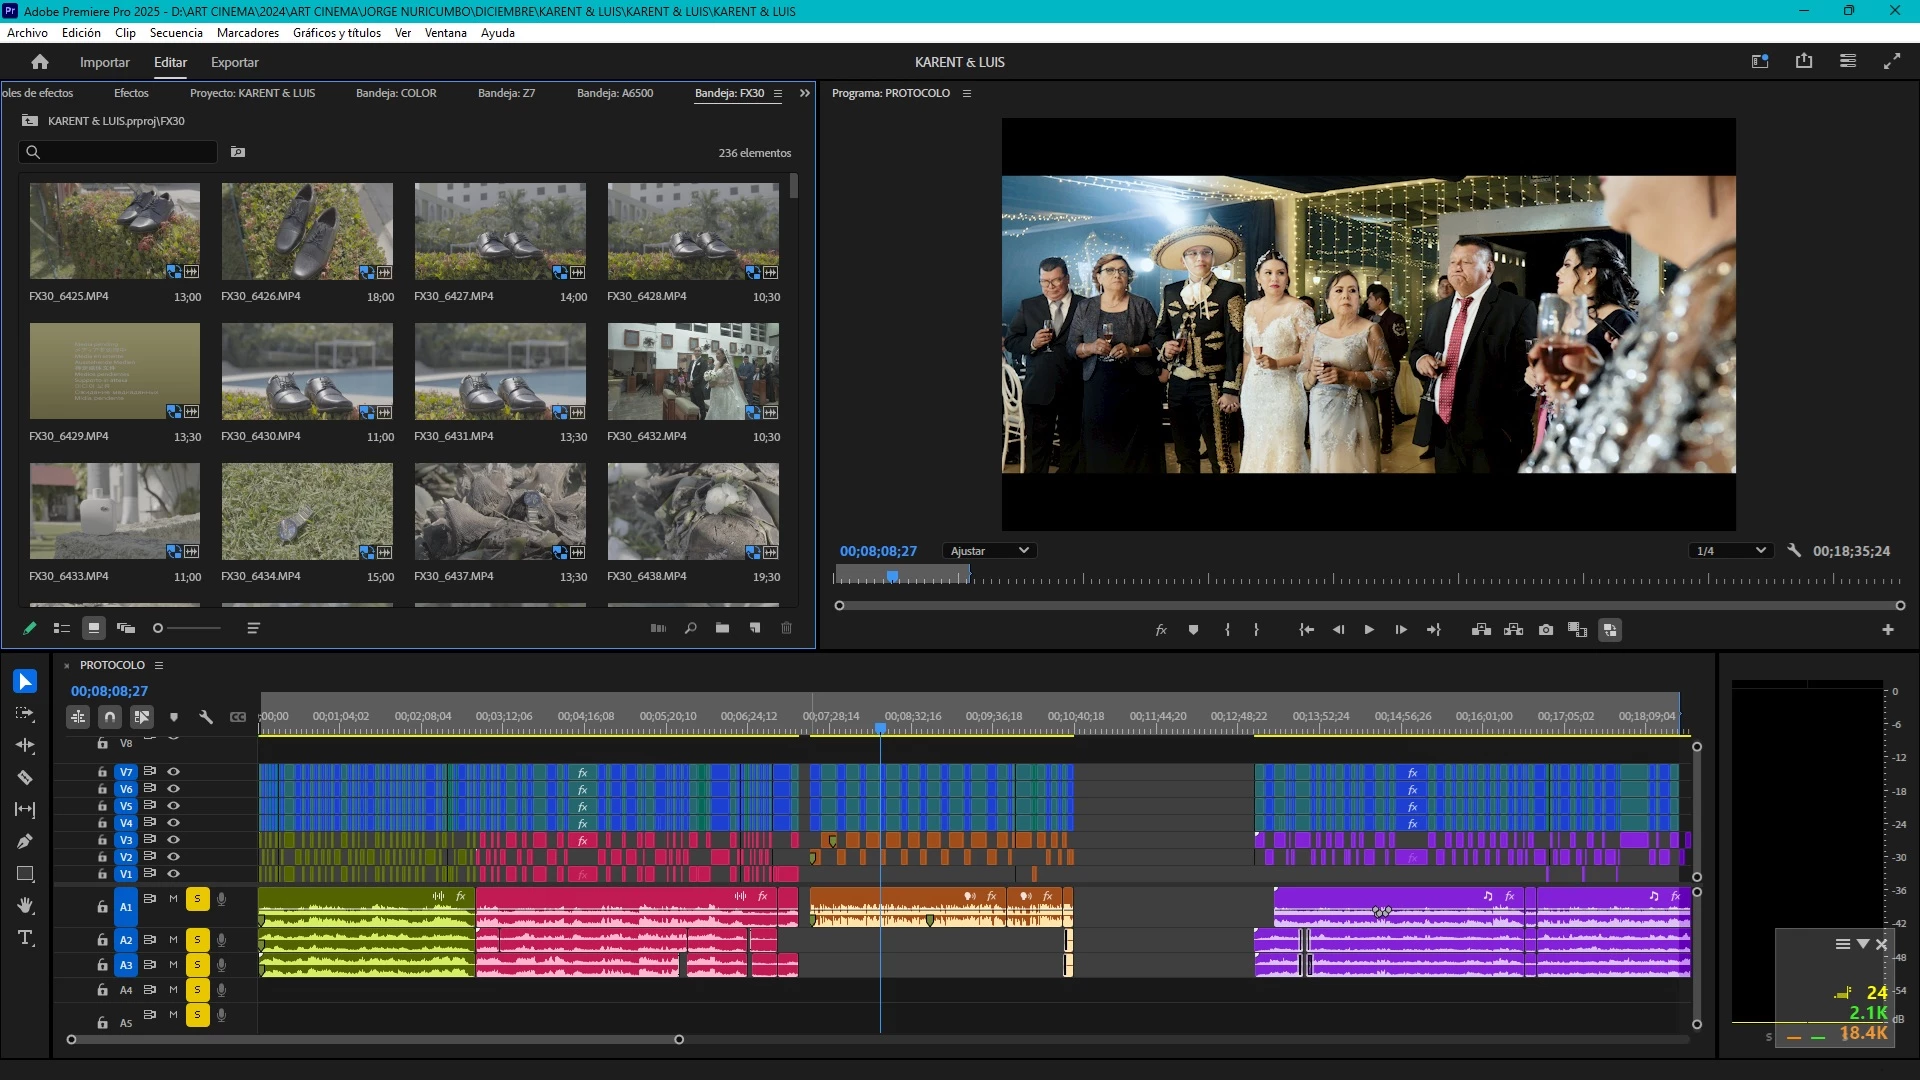The height and width of the screenshot is (1080, 1920).
Task: Select the Razor tool
Action: point(25,777)
